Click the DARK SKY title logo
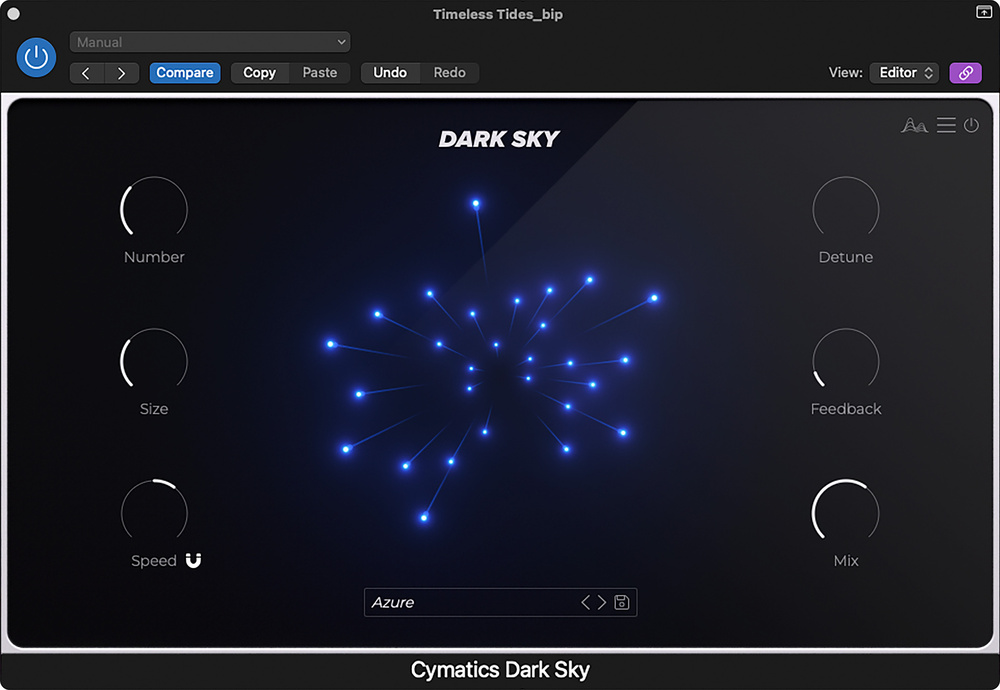This screenshot has height=690, width=1000. pos(499,139)
